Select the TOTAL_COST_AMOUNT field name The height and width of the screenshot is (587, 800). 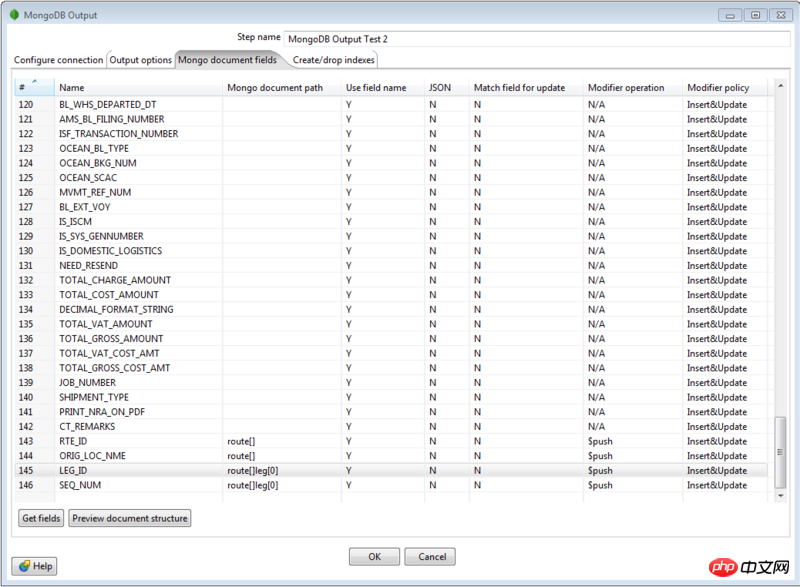point(109,295)
